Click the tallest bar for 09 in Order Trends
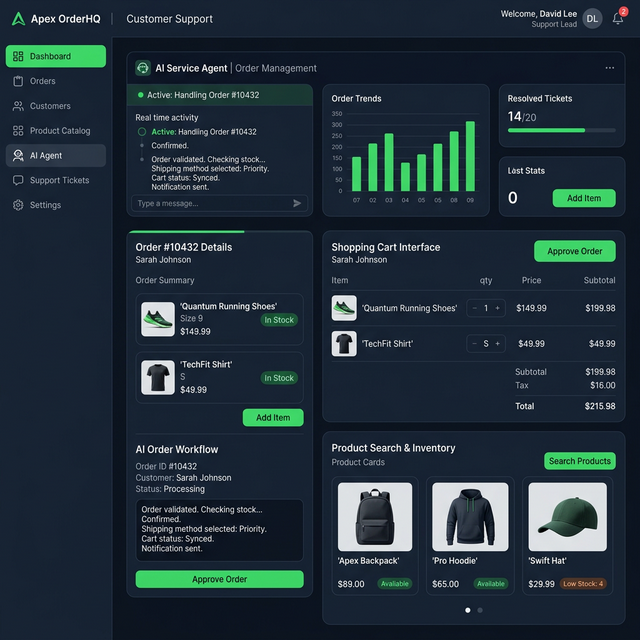The height and width of the screenshot is (640, 640). [470, 156]
